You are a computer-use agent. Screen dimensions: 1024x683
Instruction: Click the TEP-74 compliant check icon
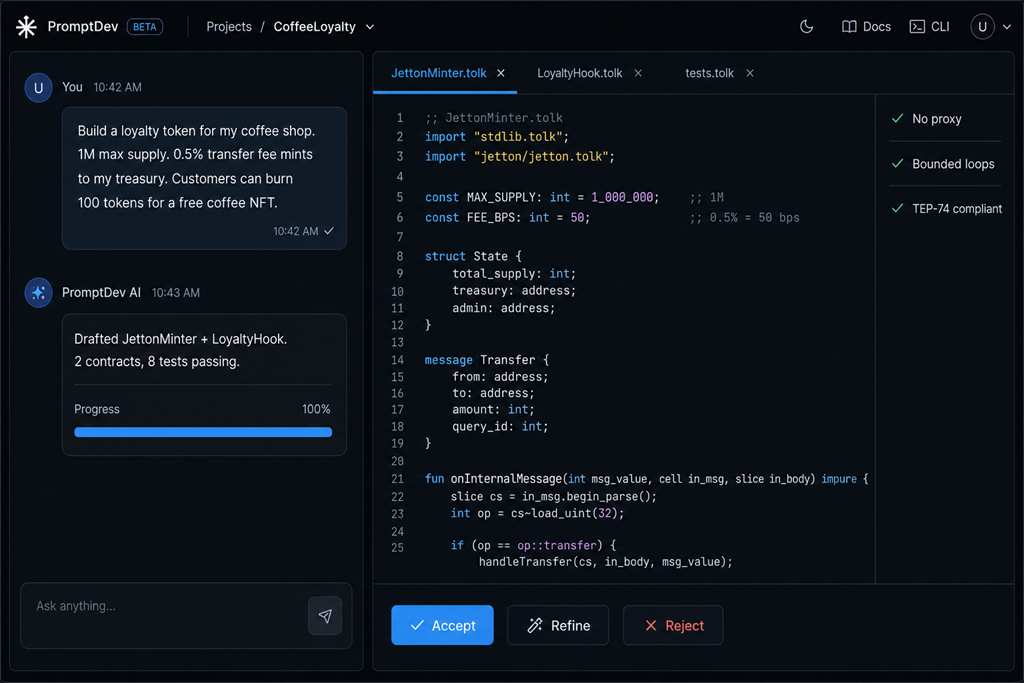click(x=898, y=208)
